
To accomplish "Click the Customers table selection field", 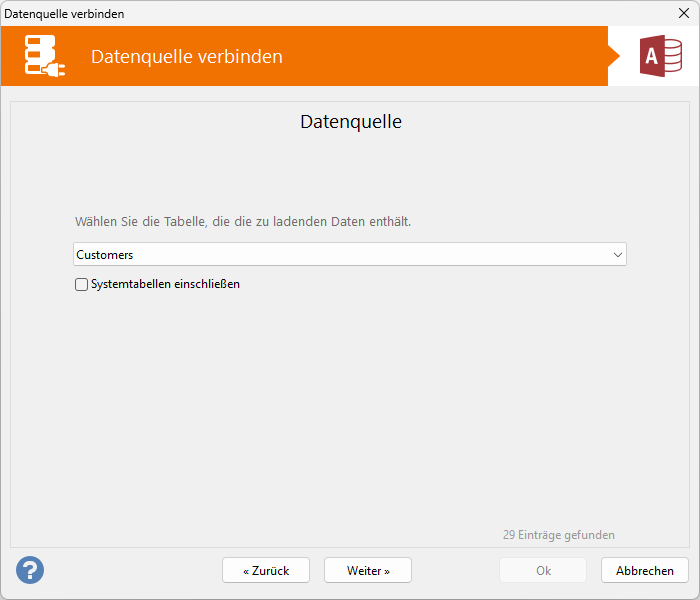I will [350, 254].
